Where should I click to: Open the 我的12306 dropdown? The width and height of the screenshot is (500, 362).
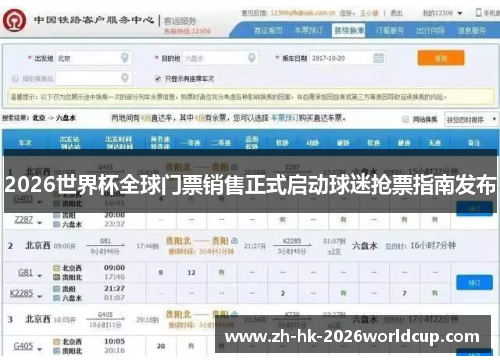point(442,13)
